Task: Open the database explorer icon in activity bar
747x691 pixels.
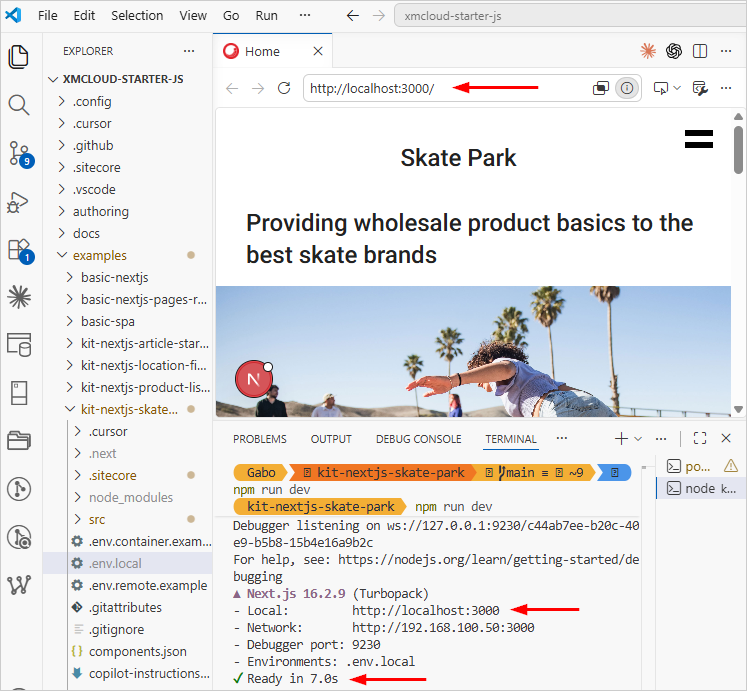Action: pyautogui.click(x=19, y=345)
